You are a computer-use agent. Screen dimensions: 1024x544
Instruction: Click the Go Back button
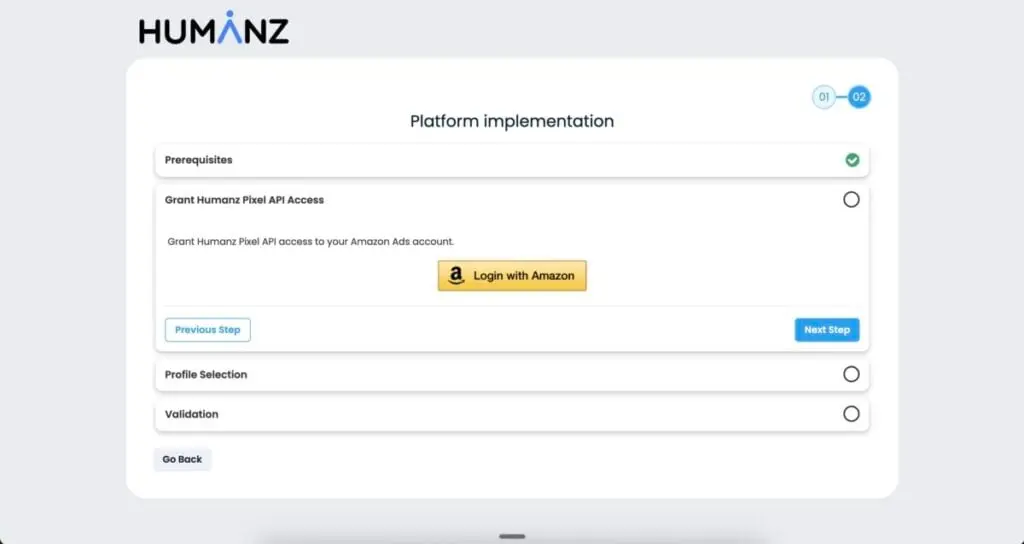182,459
